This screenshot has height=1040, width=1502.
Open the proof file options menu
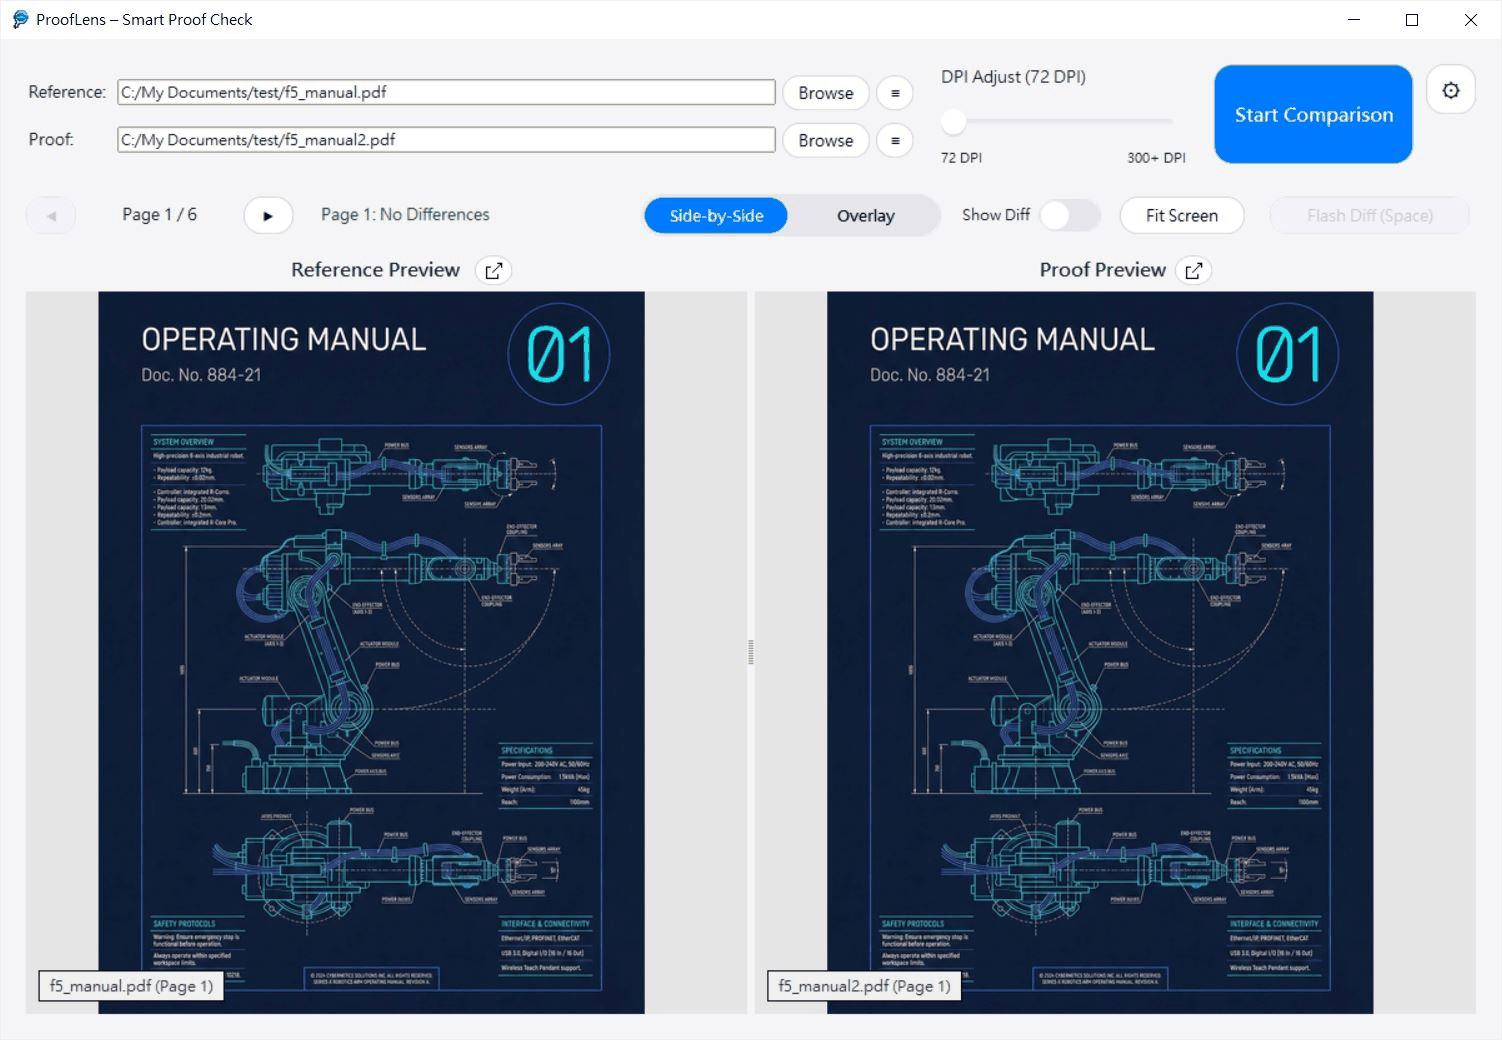pyautogui.click(x=894, y=140)
